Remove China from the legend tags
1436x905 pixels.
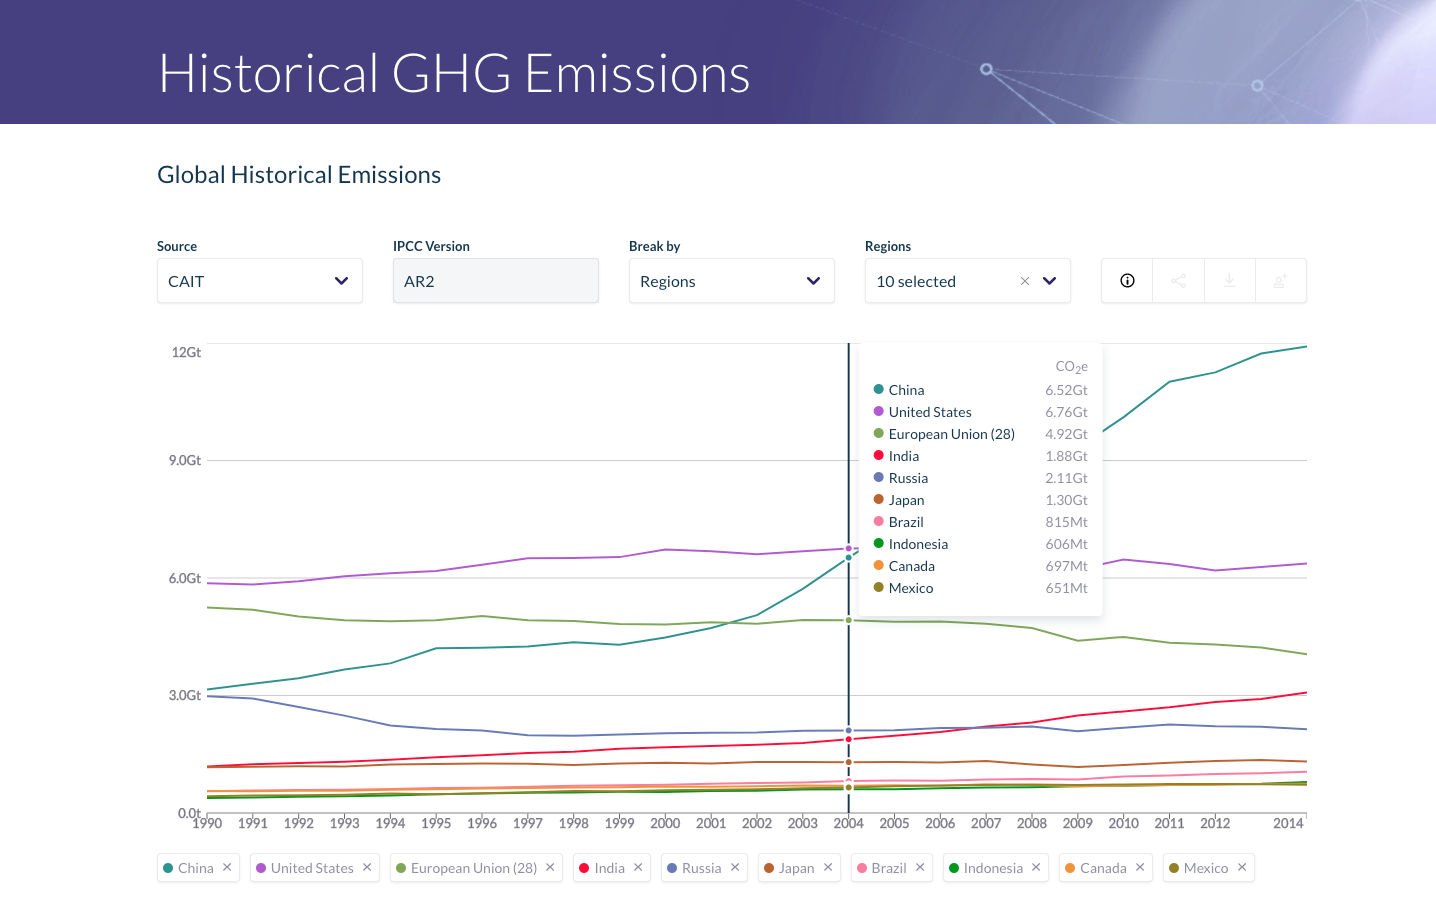pos(227,867)
